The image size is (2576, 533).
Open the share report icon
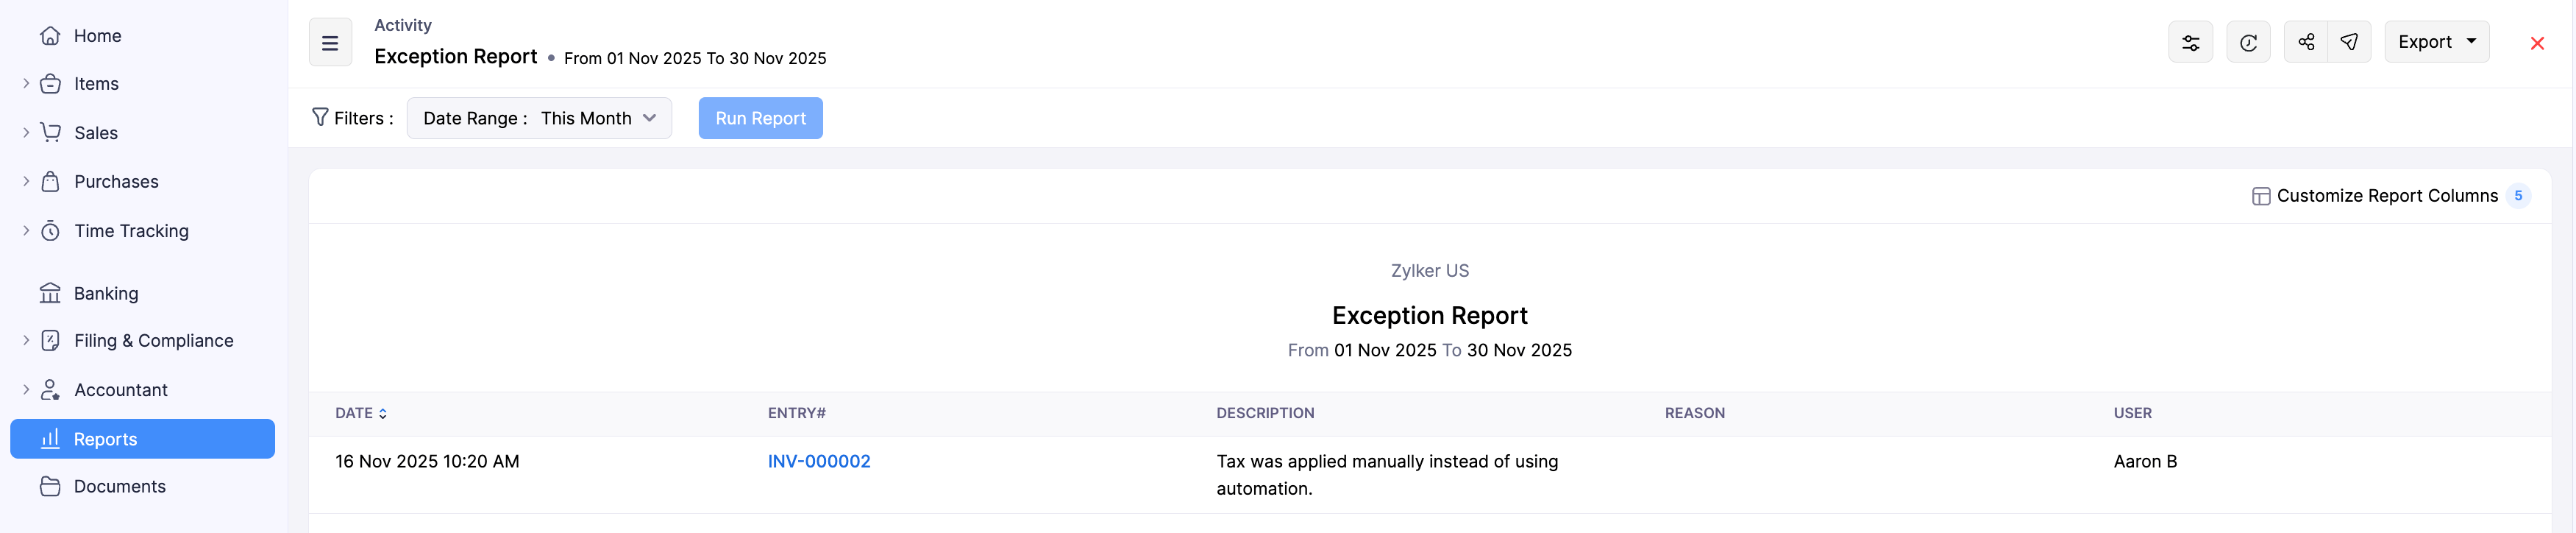tap(2306, 42)
